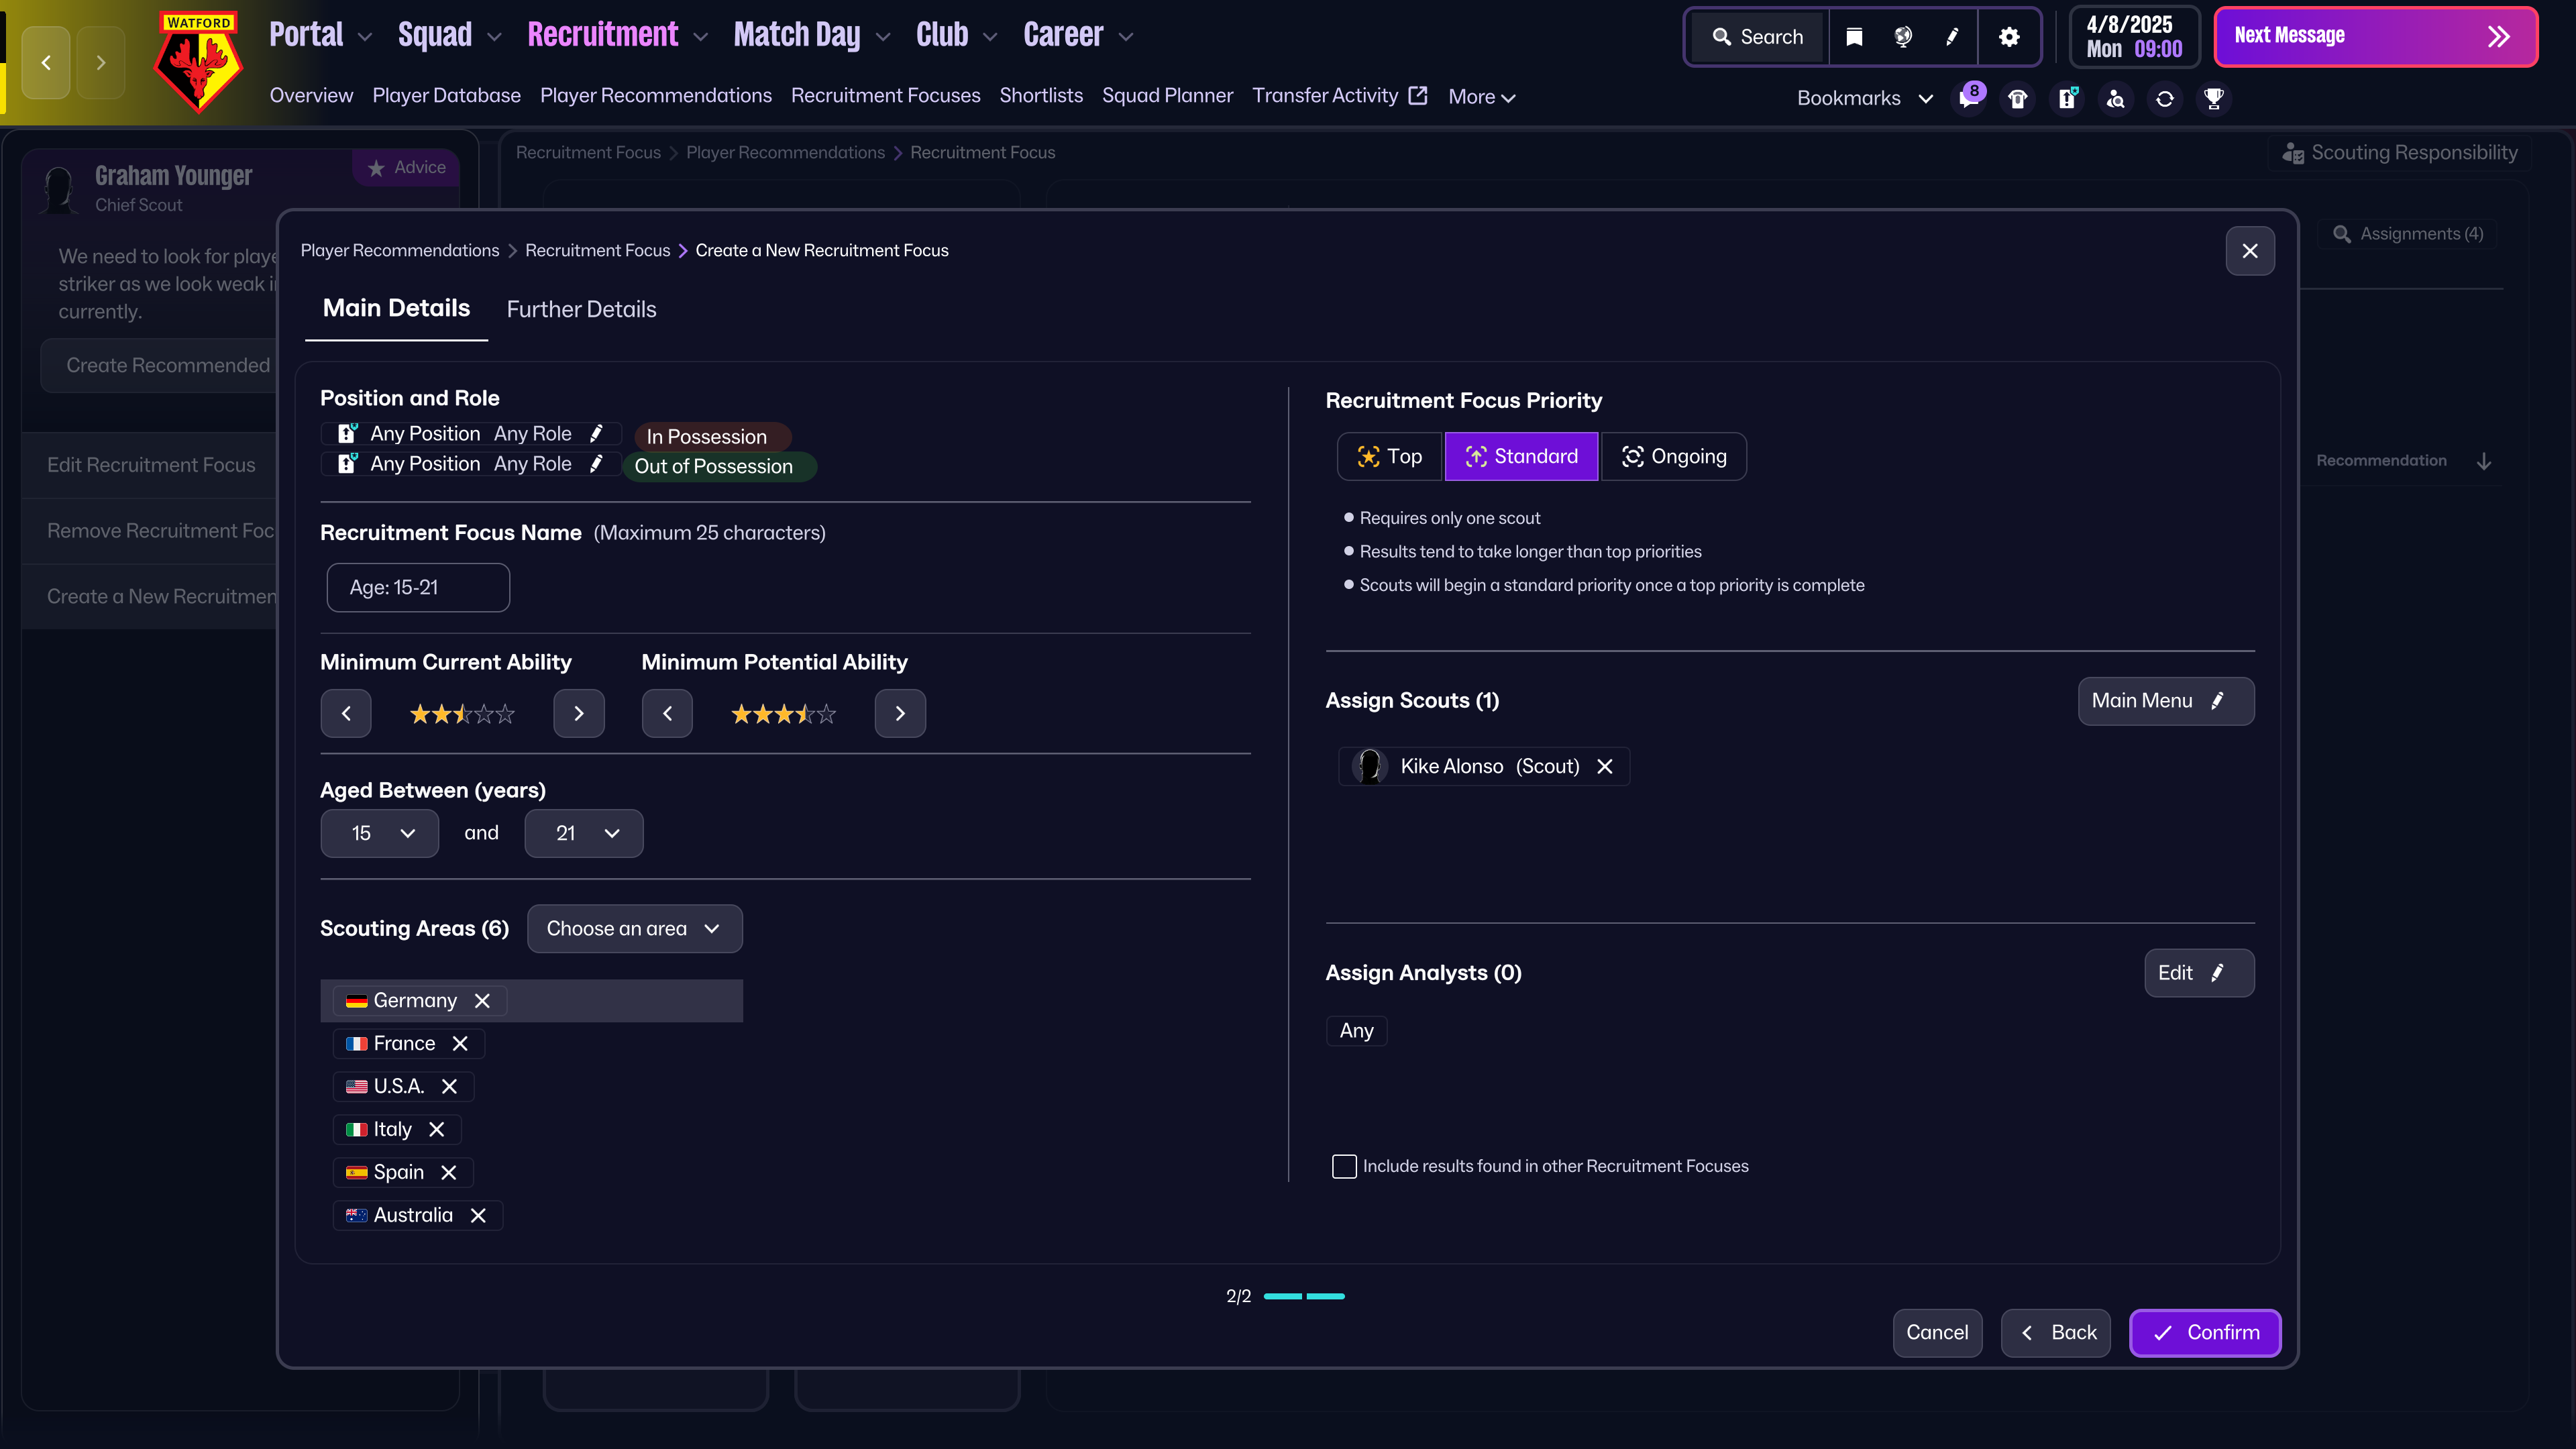Open the minimum age 15 dropdown
The height and width of the screenshot is (1449, 2576).
[380, 833]
